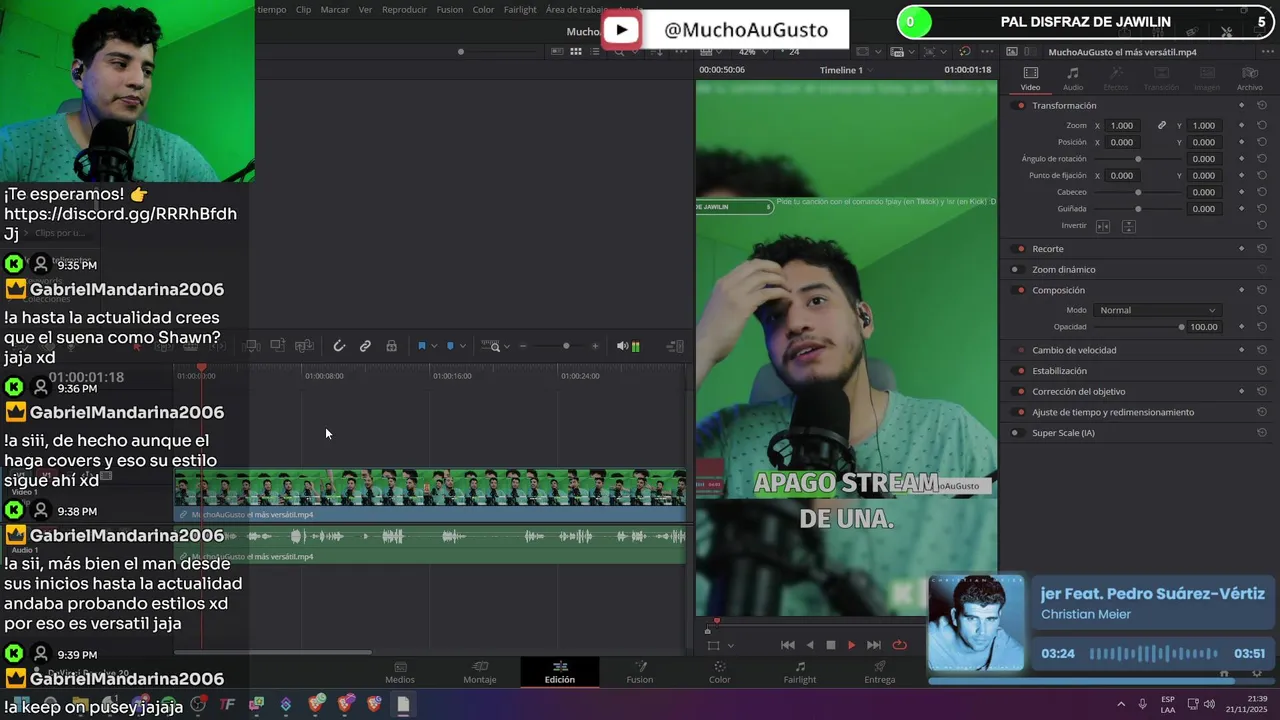Open the Fairlight menu
This screenshot has height=720, width=1280.
pos(520,9)
